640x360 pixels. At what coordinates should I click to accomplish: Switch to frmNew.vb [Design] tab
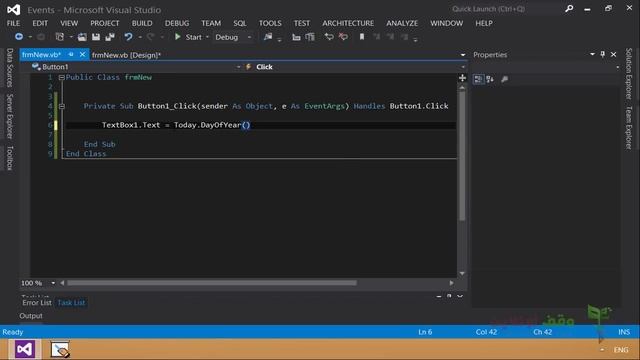[126, 55]
